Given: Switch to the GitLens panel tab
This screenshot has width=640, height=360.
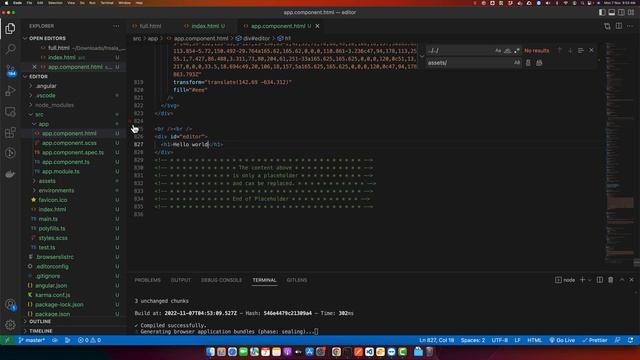Looking at the screenshot, I should tap(297, 280).
